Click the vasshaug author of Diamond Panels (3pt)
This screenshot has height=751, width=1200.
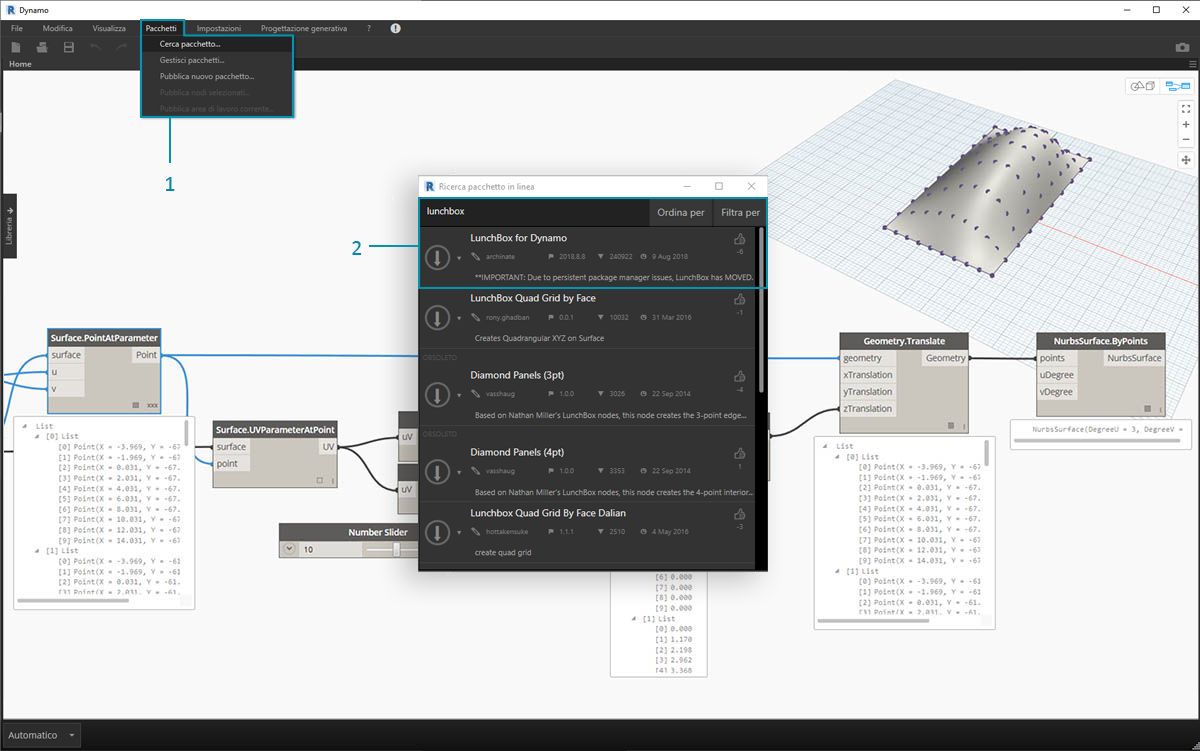501,394
